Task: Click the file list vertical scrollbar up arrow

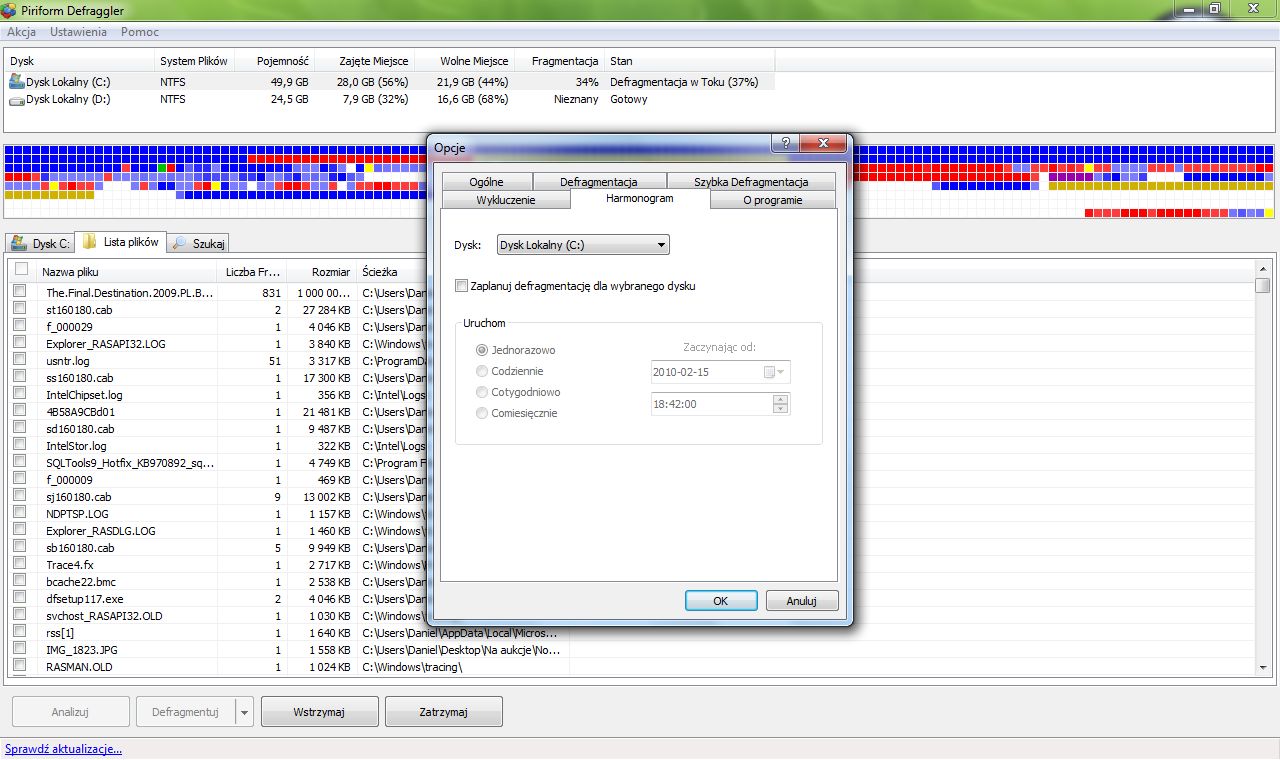Action: (1263, 268)
